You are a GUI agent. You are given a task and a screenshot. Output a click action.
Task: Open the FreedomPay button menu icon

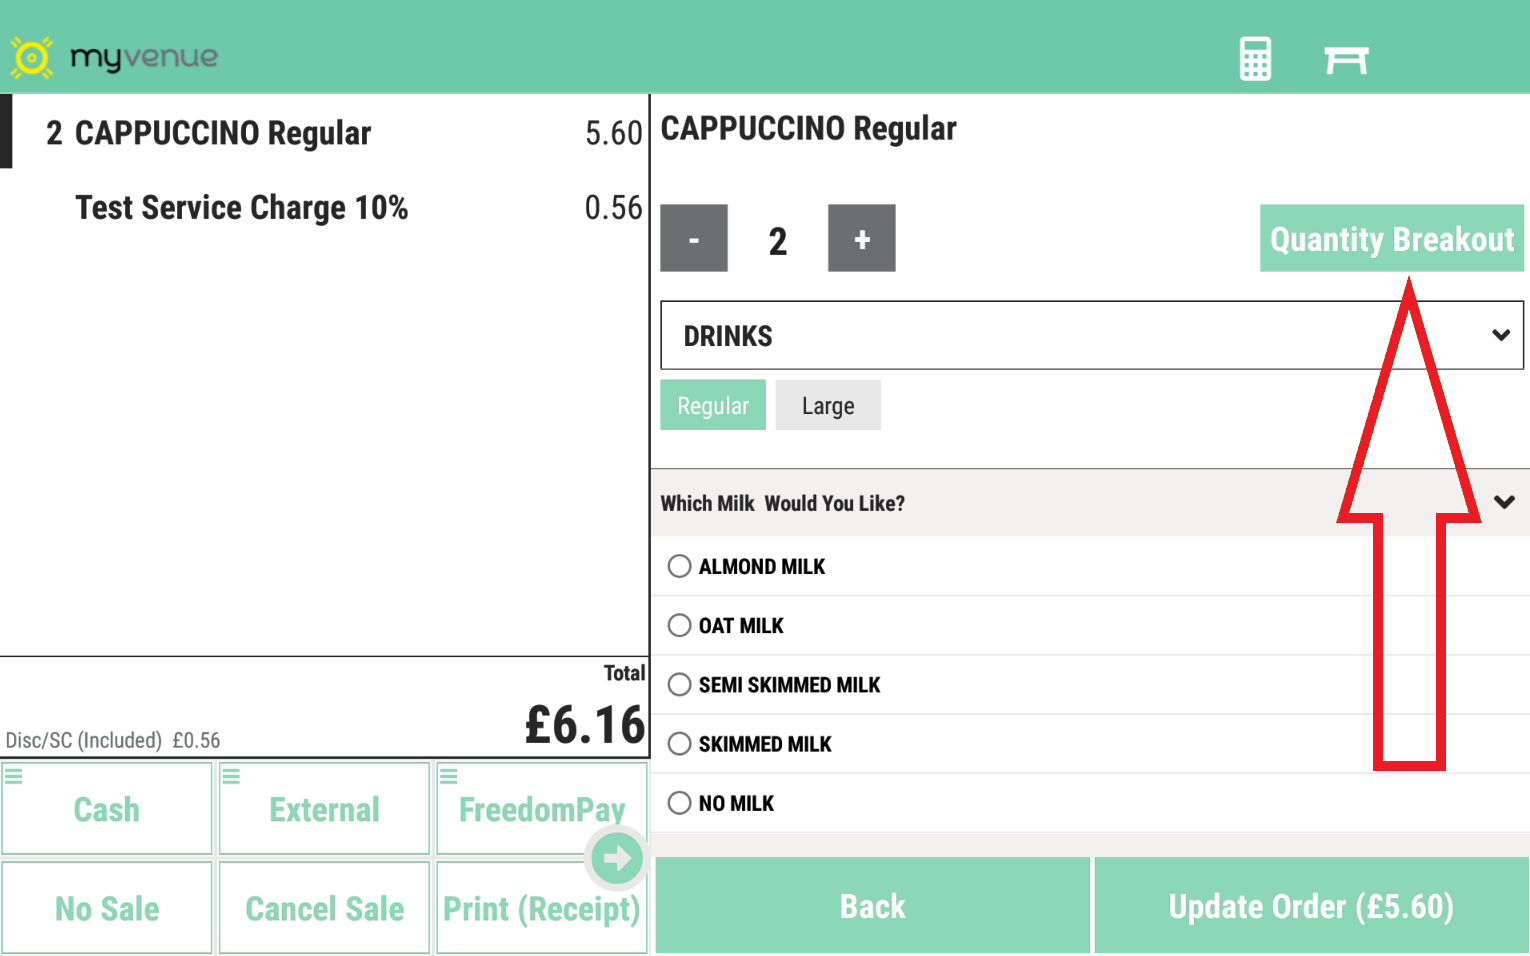click(x=449, y=776)
